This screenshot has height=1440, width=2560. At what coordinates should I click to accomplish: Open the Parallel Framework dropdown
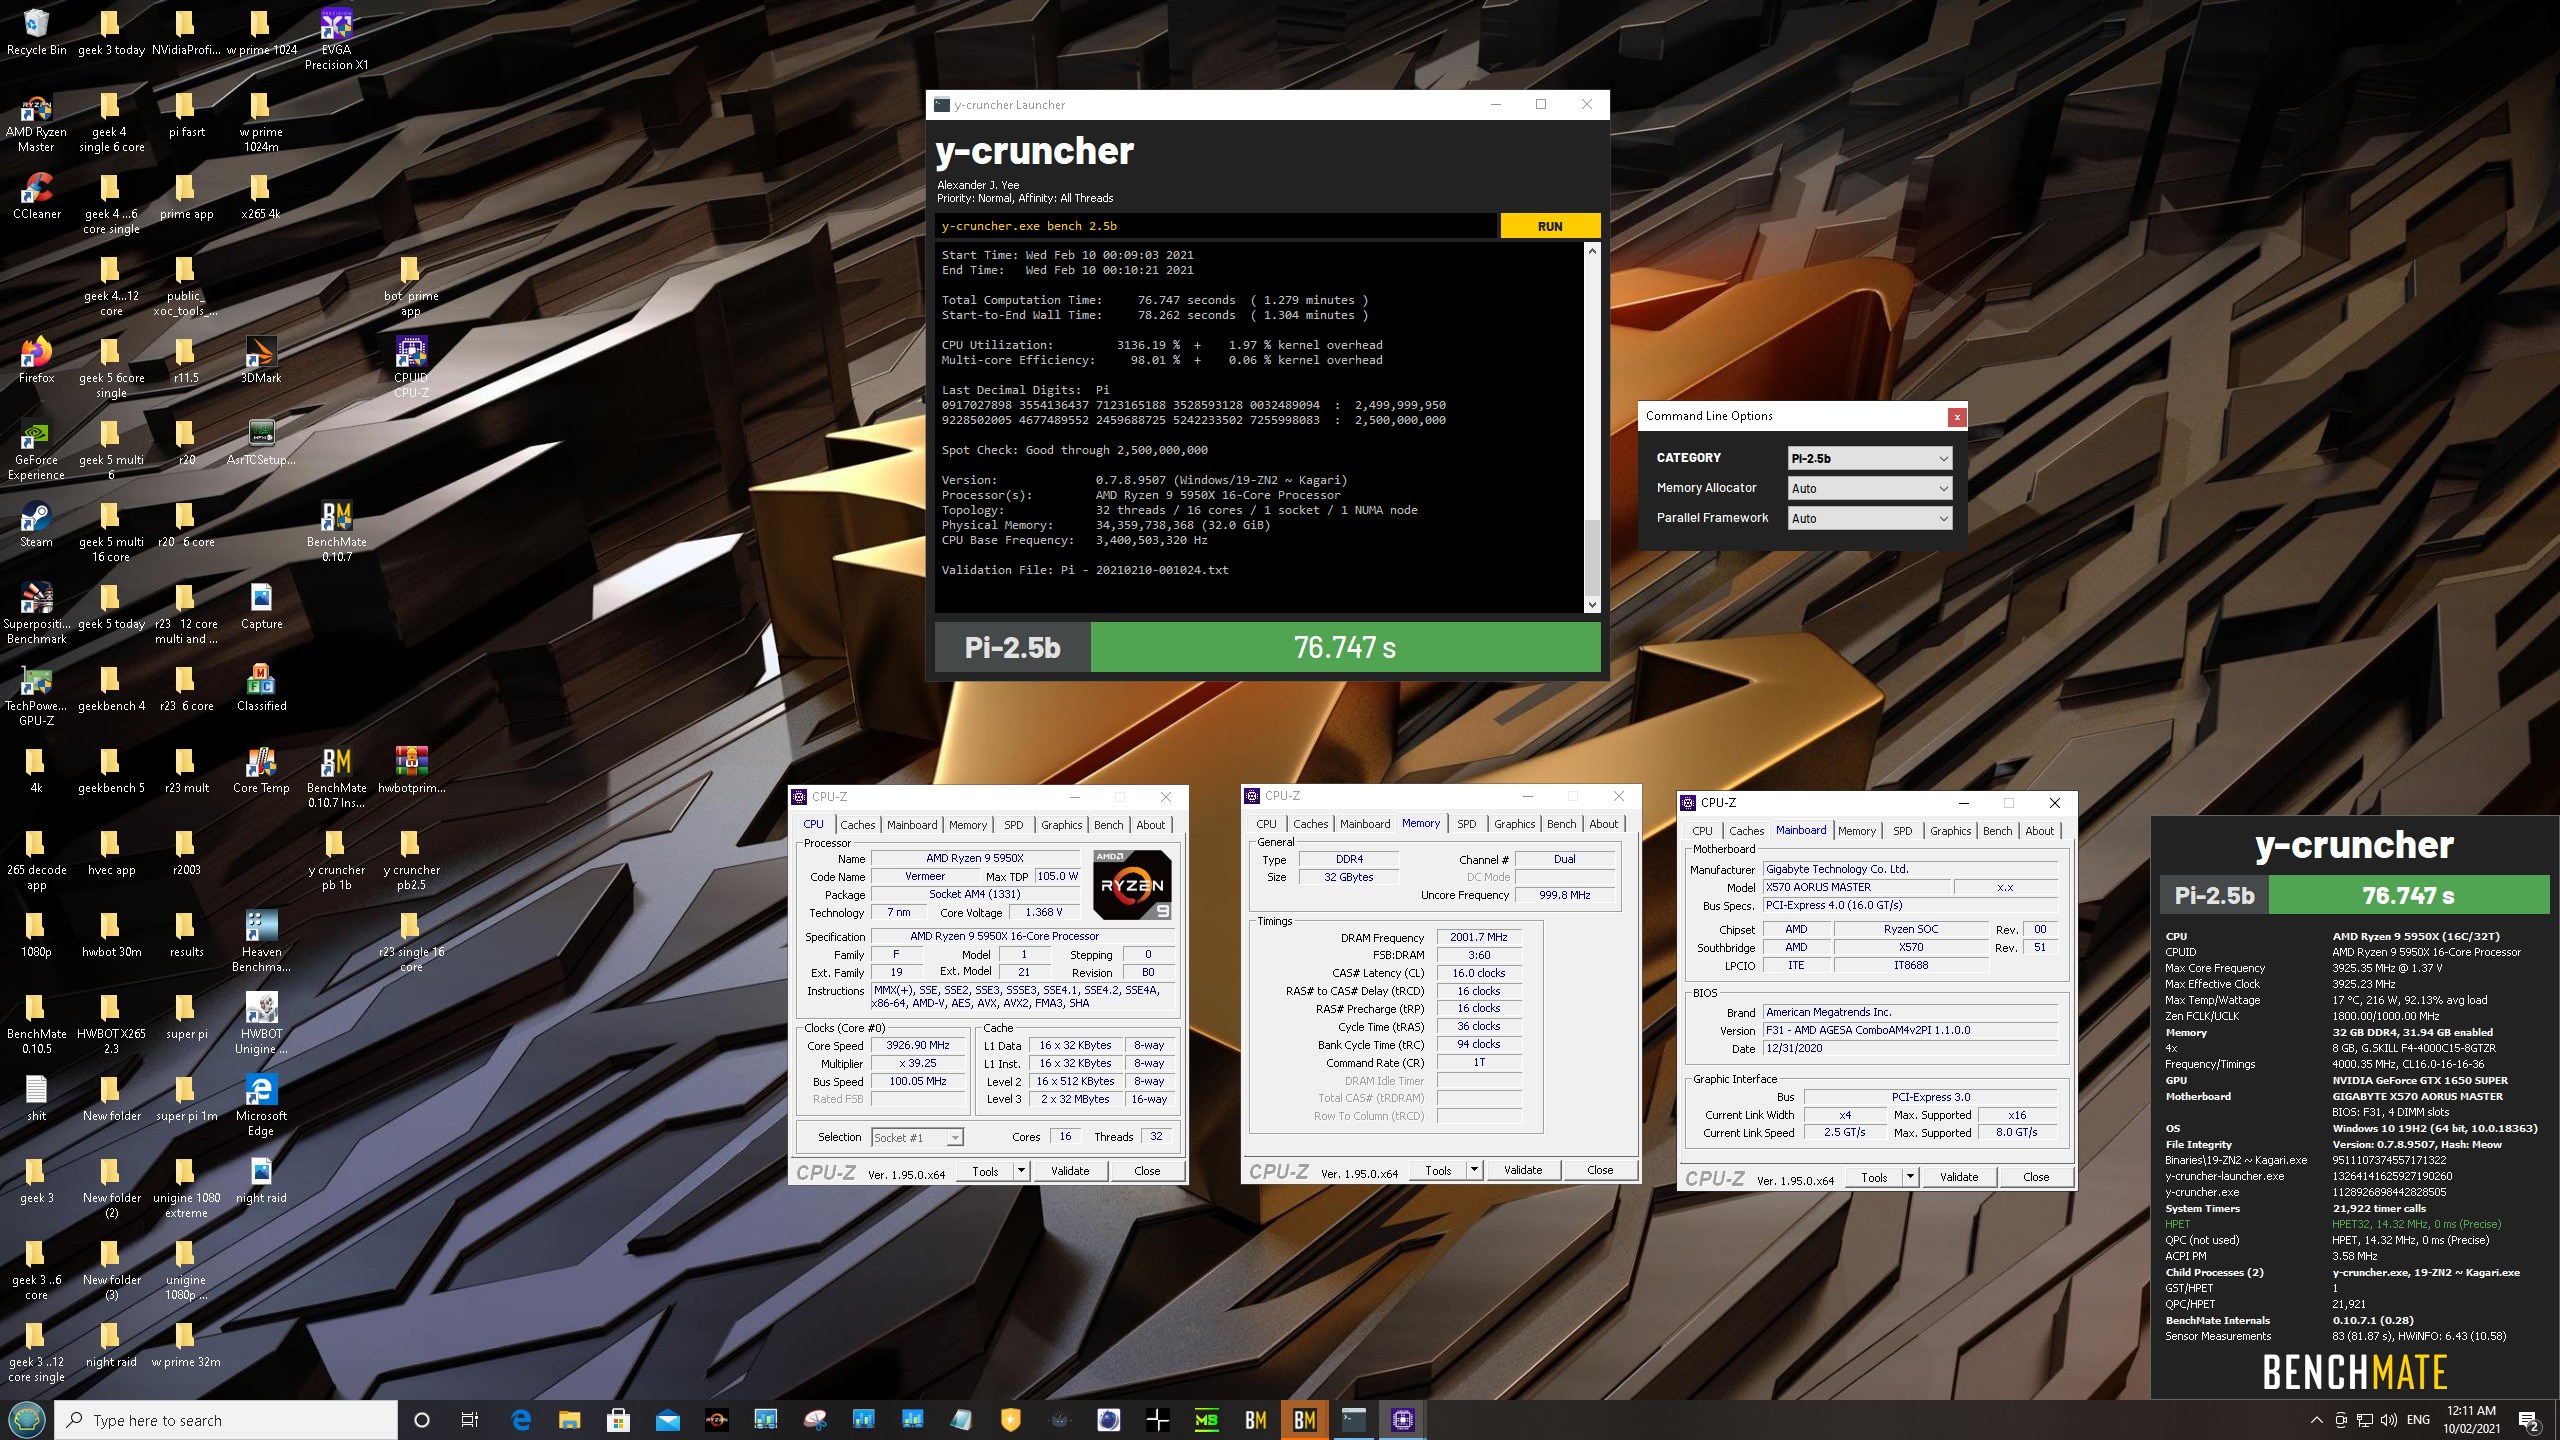click(1869, 518)
